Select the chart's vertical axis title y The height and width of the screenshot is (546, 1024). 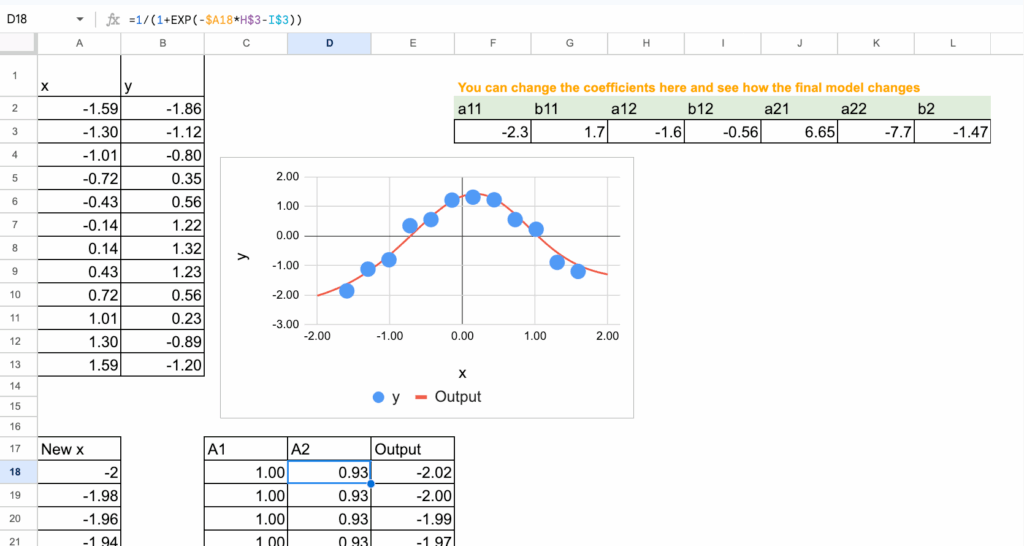tap(241, 256)
